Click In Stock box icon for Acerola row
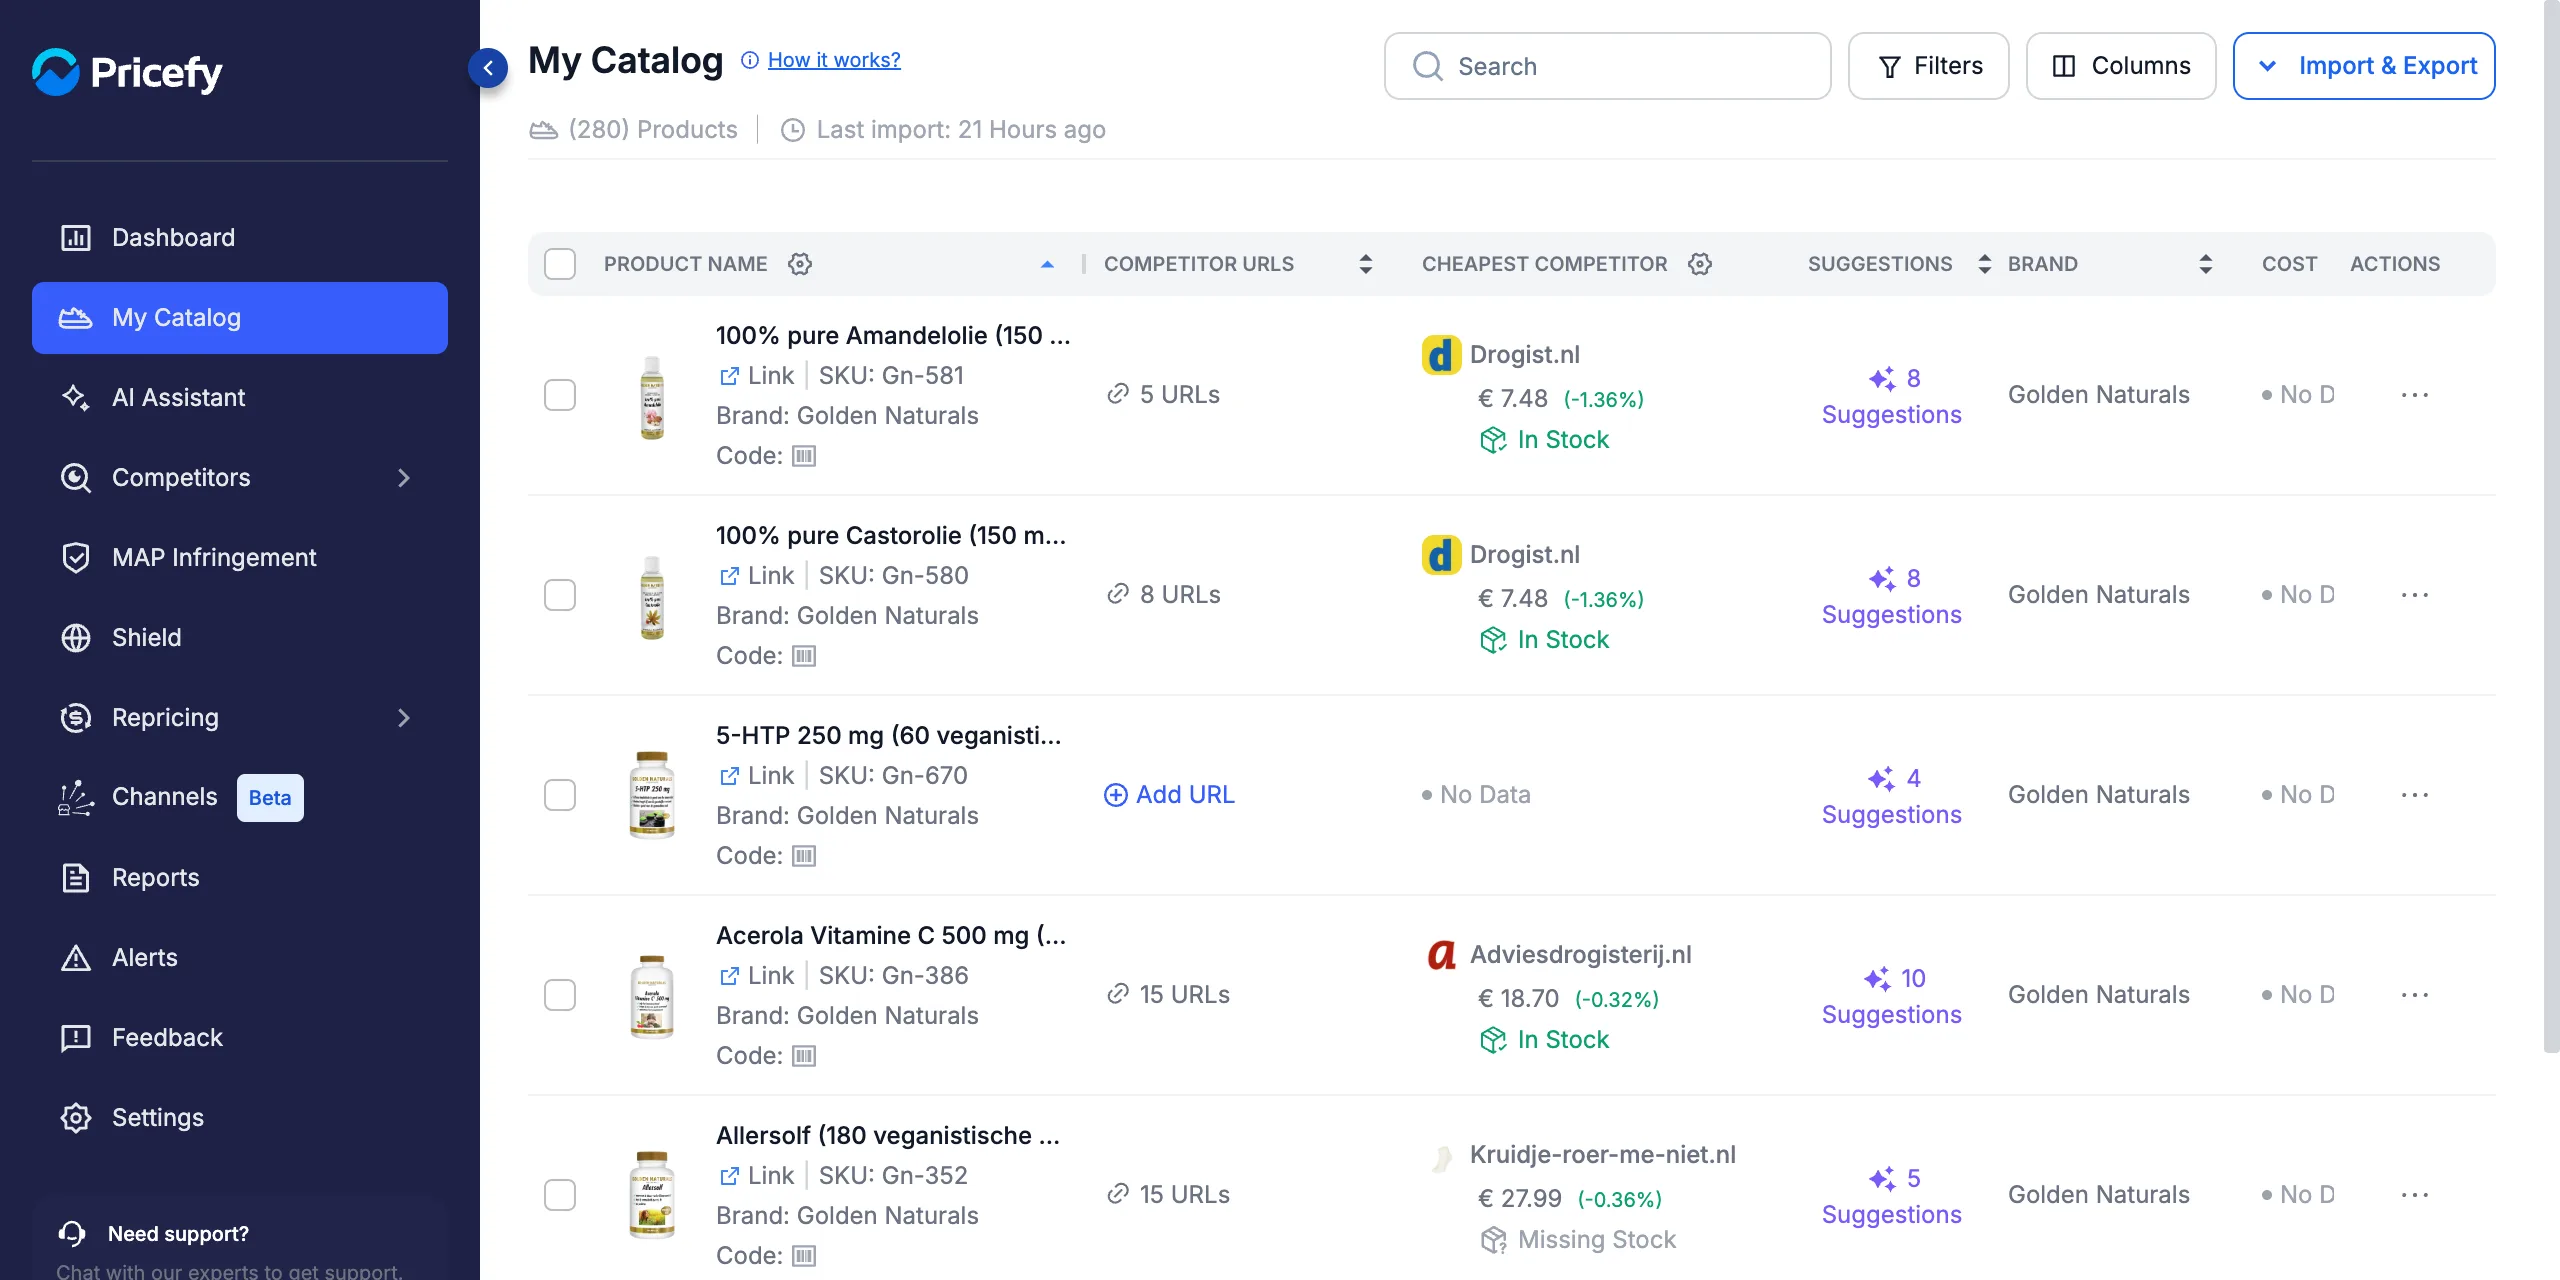The width and height of the screenshot is (2560, 1280). point(1493,1040)
